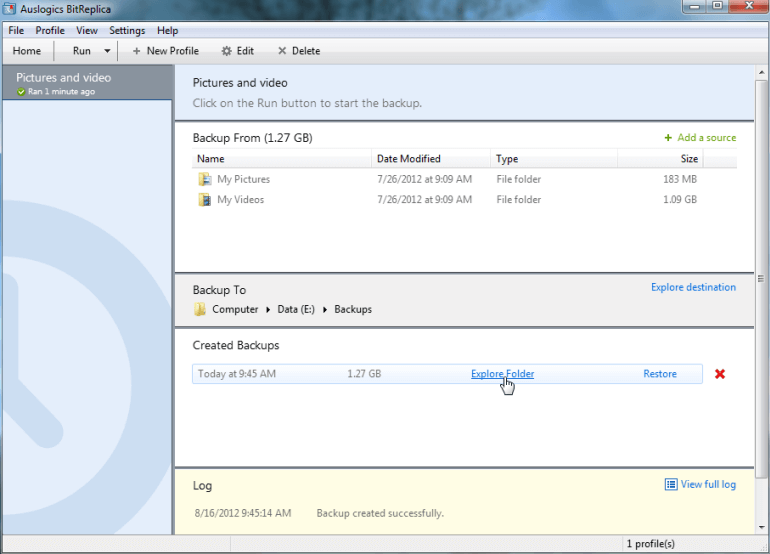Open the Help menu
The image size is (770, 554).
[x=167, y=30]
